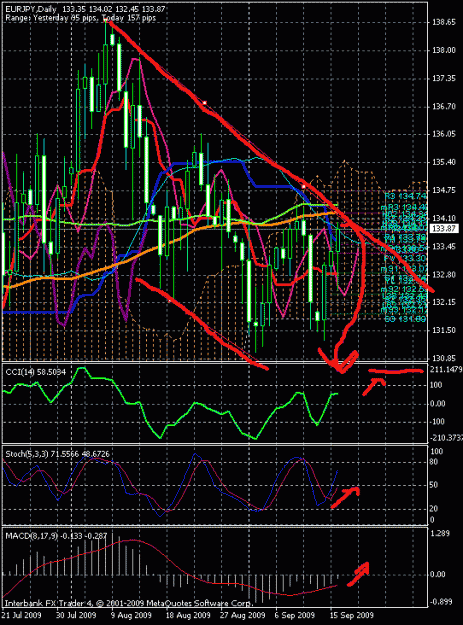Image resolution: width=463 pixels, height=625 pixels.
Task: Select the 134.10 price axis label
Action: [x=443, y=218]
